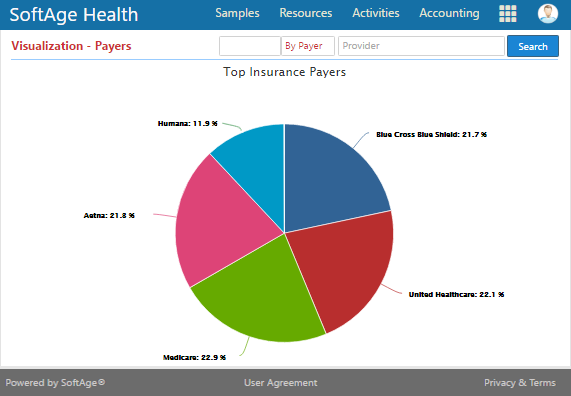
Task: Click the 'Blue Cross Blue Shield: 21.7 %' label
Action: click(432, 134)
